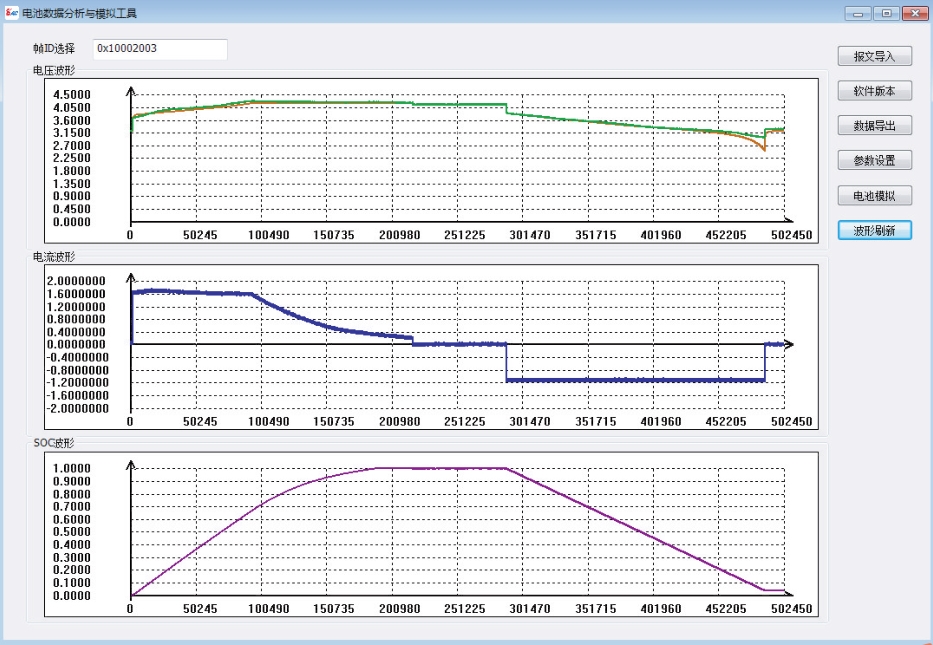The height and width of the screenshot is (645, 933).
Task: Minimize the battery analysis window
Action: click(x=858, y=13)
